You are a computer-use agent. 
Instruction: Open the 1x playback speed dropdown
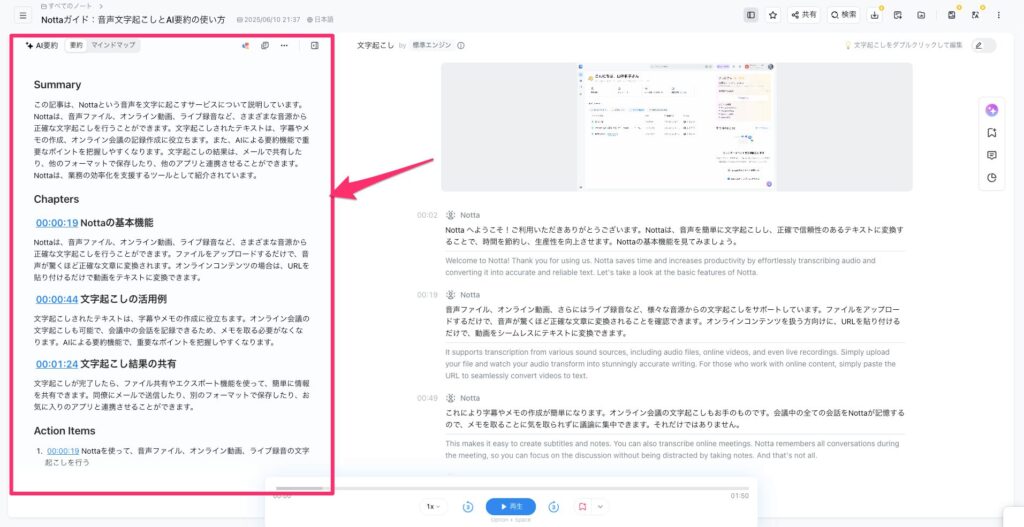pyautogui.click(x=433, y=507)
